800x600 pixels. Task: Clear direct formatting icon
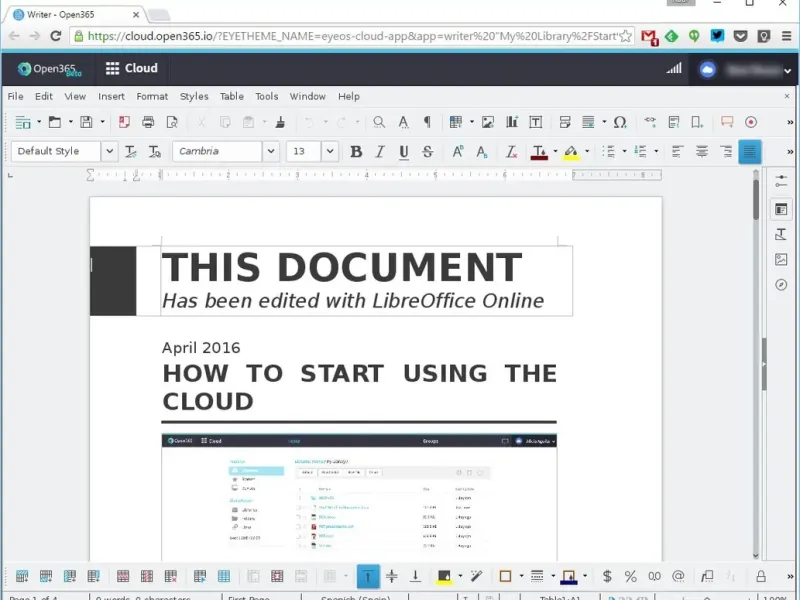[511, 152]
